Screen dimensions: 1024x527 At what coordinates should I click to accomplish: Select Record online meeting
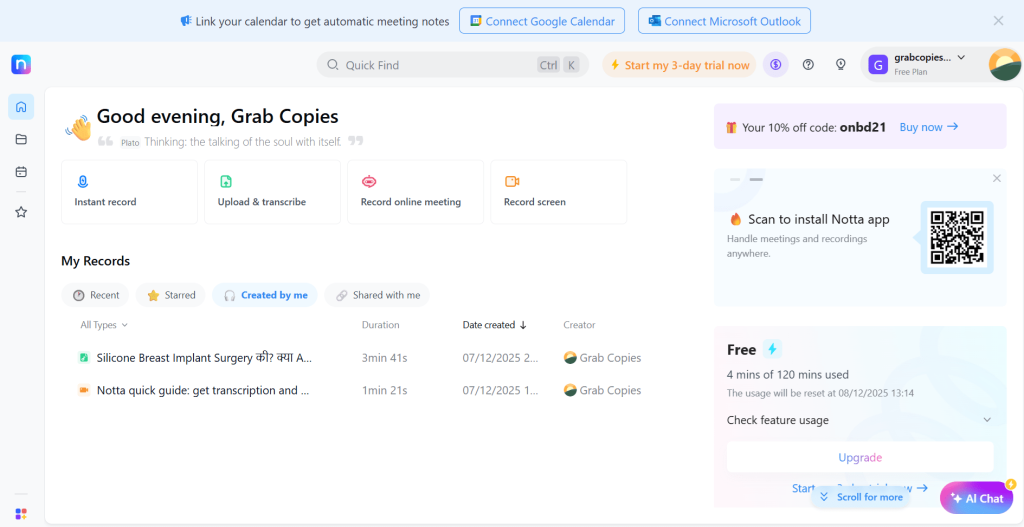(415, 192)
